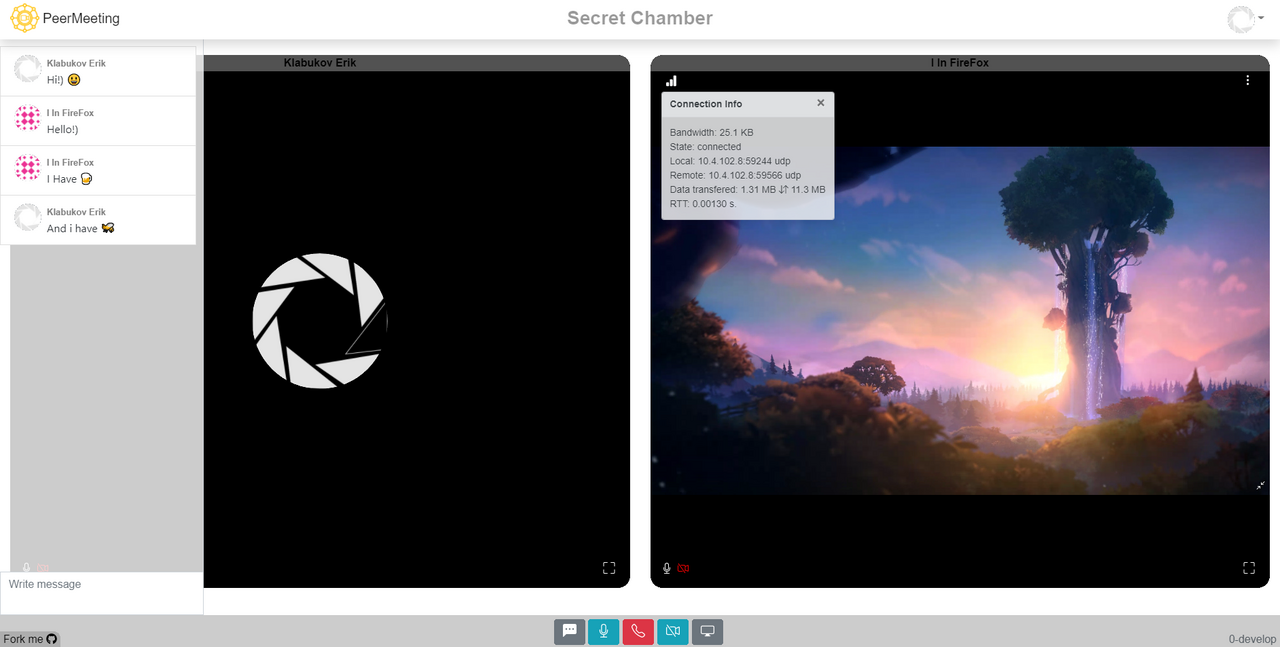Click the 'And i have' chat message
The image size is (1280, 647).
80,228
